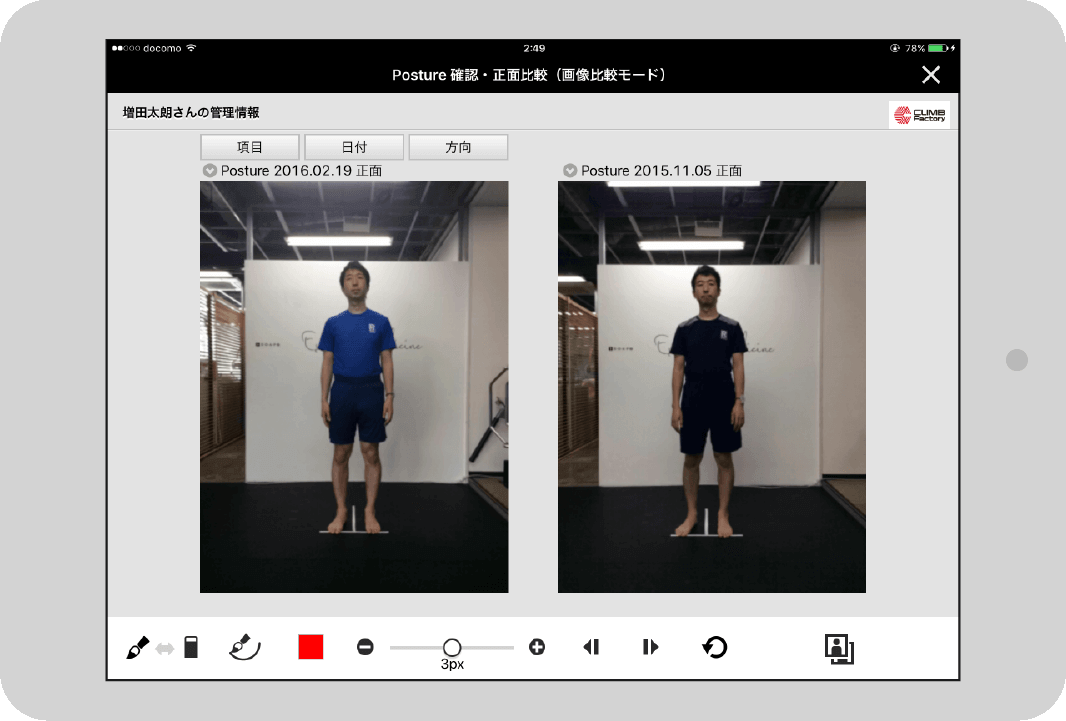Tap the Climb Factory logo

click(x=919, y=115)
